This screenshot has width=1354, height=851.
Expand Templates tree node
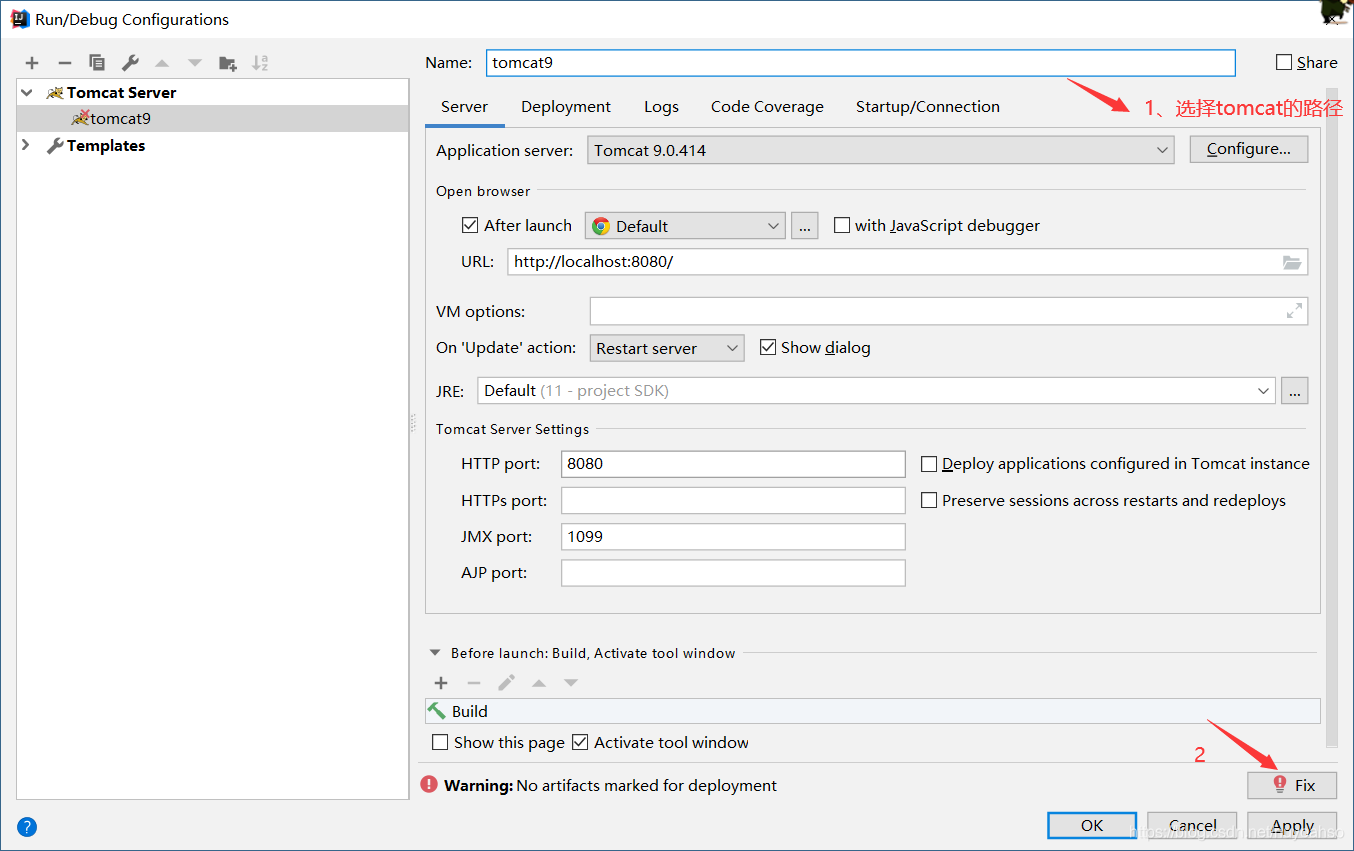[x=26, y=145]
